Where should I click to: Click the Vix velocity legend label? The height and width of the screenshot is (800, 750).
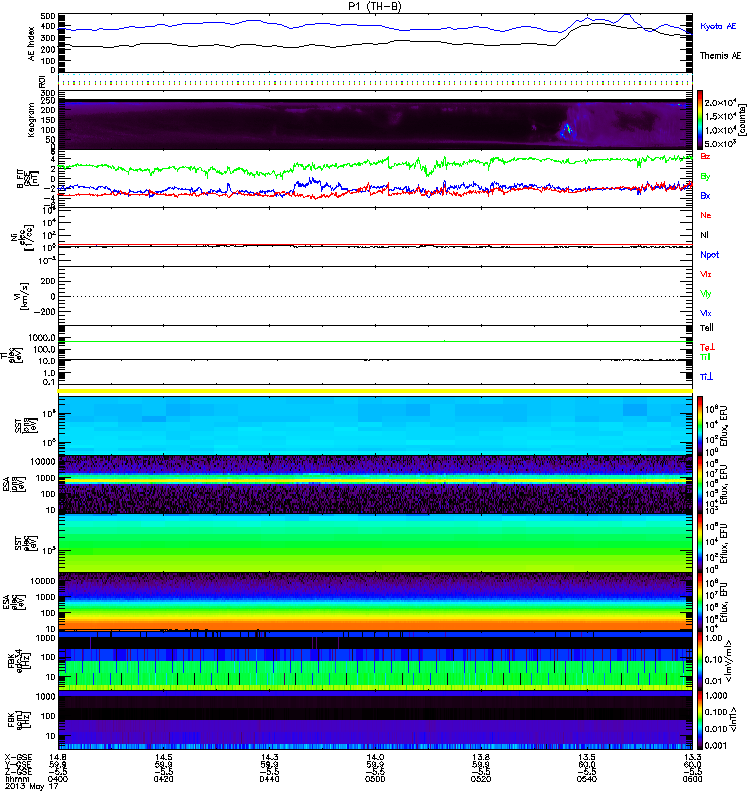click(x=706, y=313)
